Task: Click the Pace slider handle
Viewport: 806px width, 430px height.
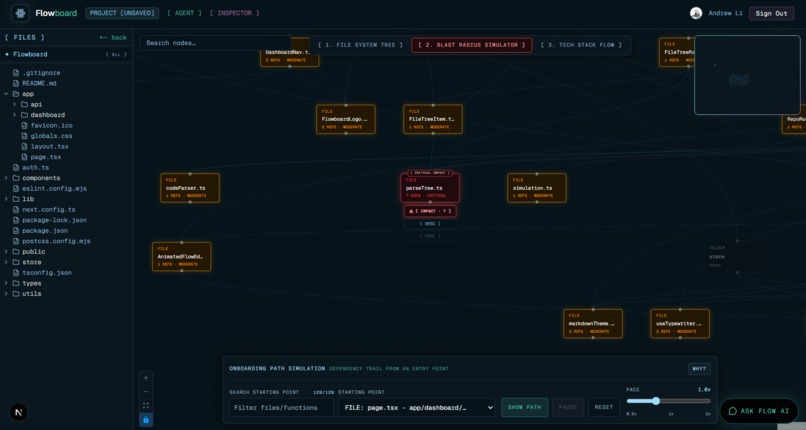Action: click(x=656, y=401)
